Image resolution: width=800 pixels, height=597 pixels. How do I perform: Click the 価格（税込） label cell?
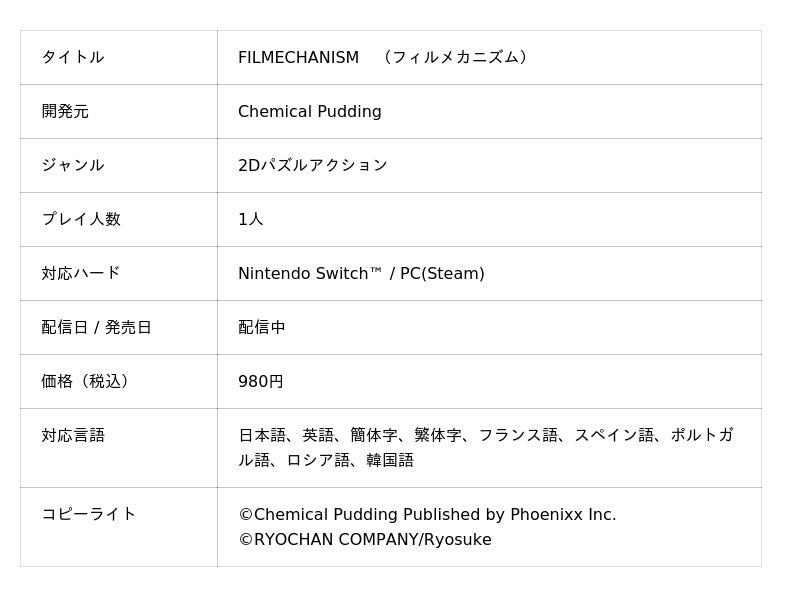[85, 381]
